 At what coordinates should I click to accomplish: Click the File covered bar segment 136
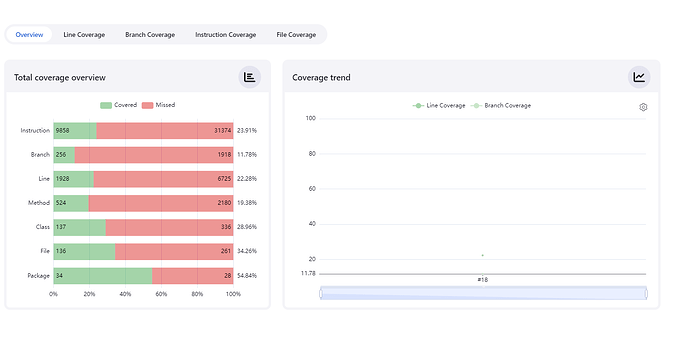(84, 251)
